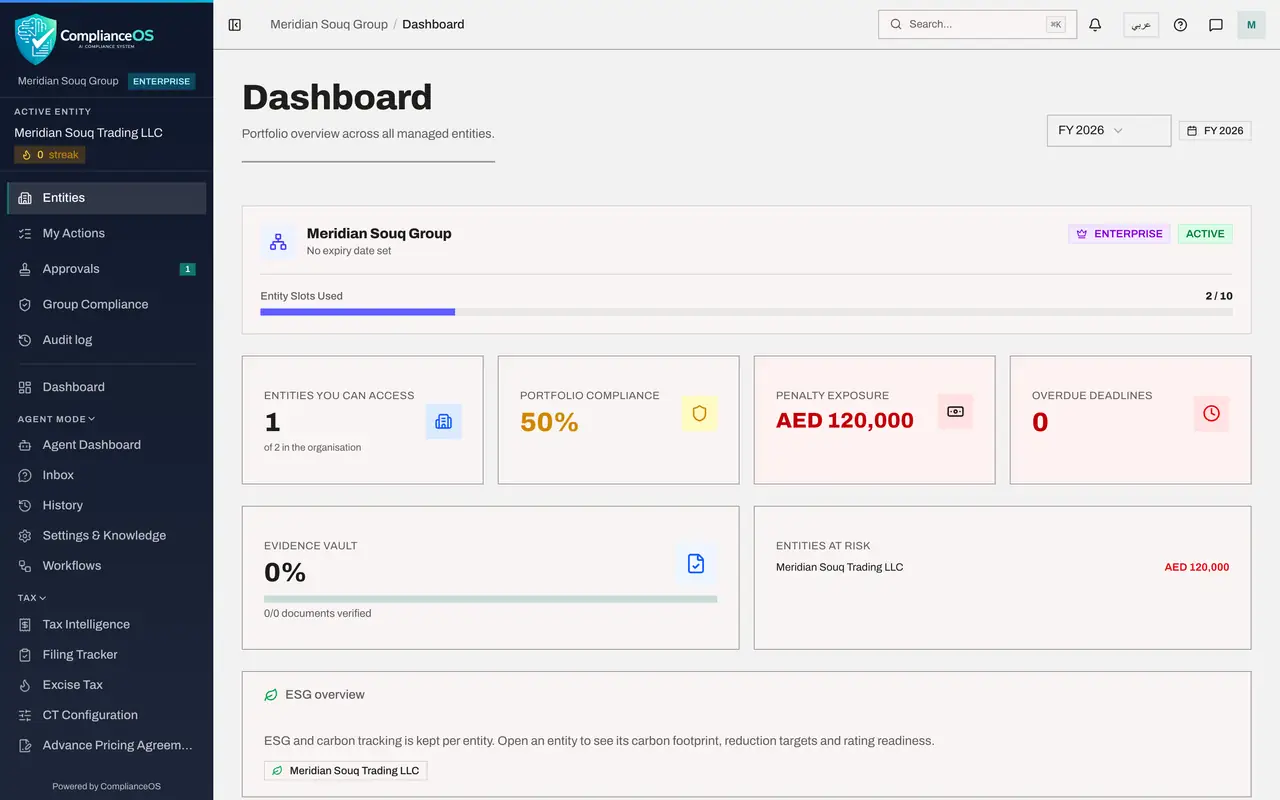Open the help question-mark icon
1280x800 pixels.
click(x=1180, y=25)
